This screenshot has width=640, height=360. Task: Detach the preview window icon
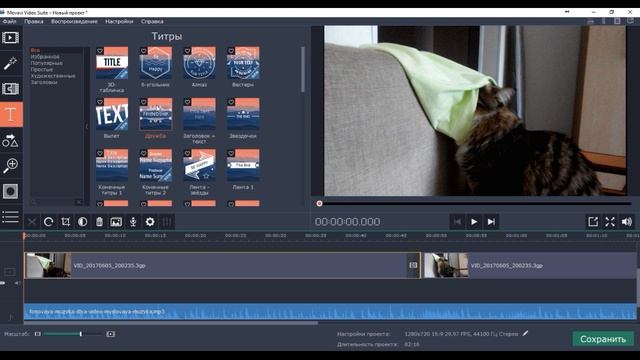point(593,222)
